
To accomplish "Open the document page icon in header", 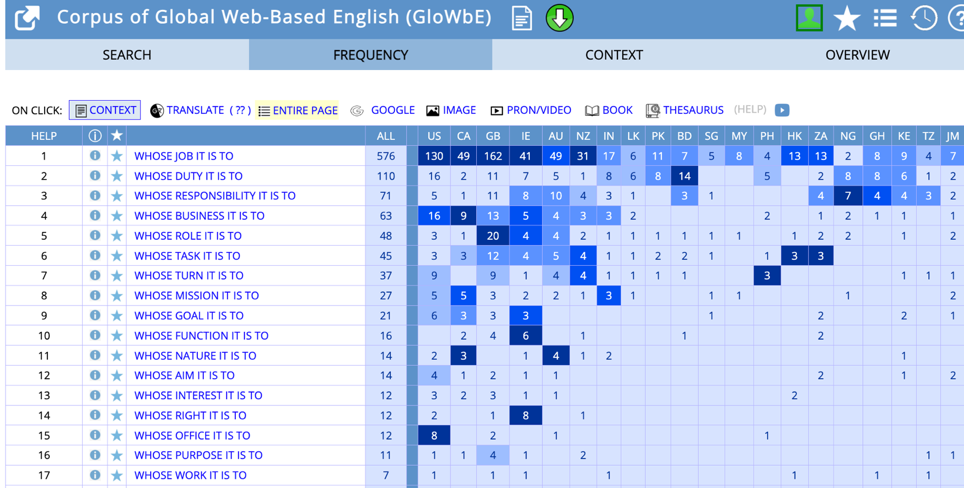I will [522, 18].
